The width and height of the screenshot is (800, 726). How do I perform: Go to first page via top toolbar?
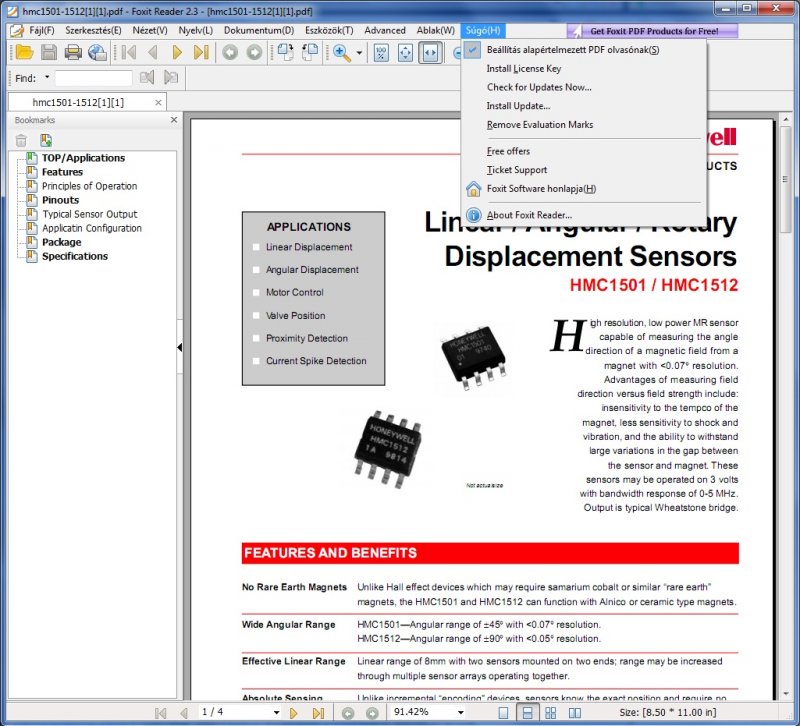coord(129,53)
